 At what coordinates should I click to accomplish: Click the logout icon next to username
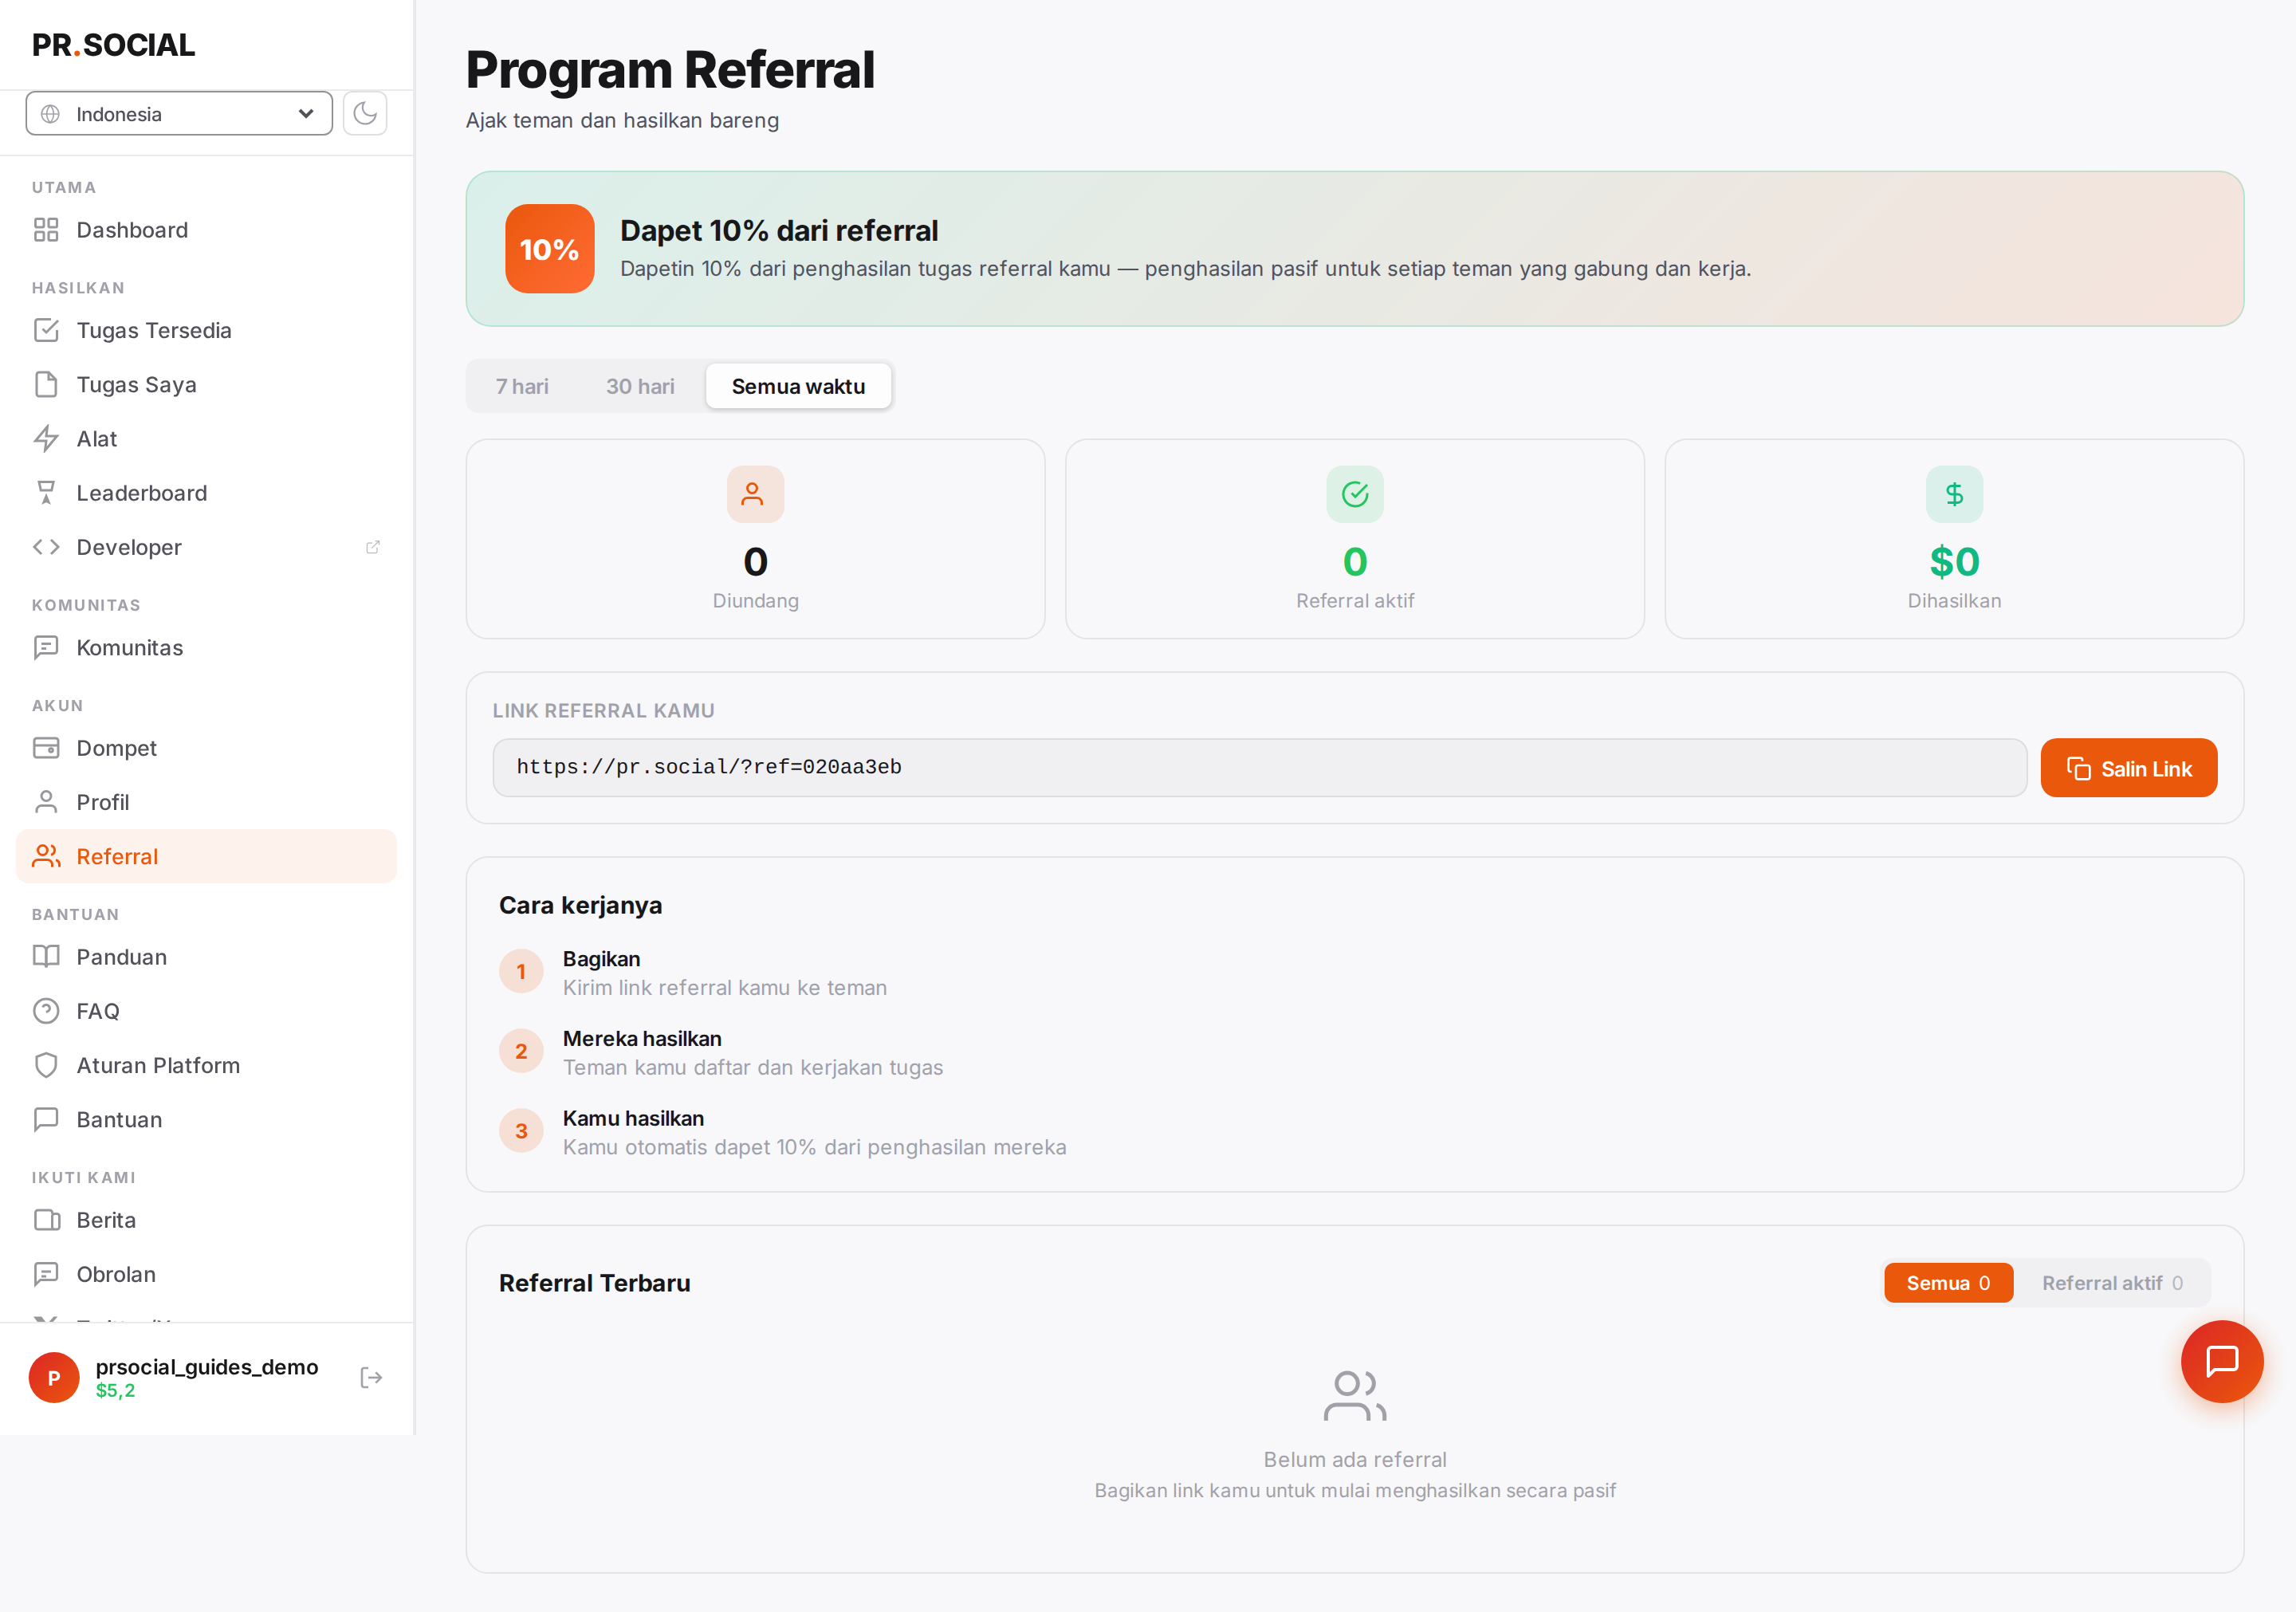click(x=371, y=1378)
